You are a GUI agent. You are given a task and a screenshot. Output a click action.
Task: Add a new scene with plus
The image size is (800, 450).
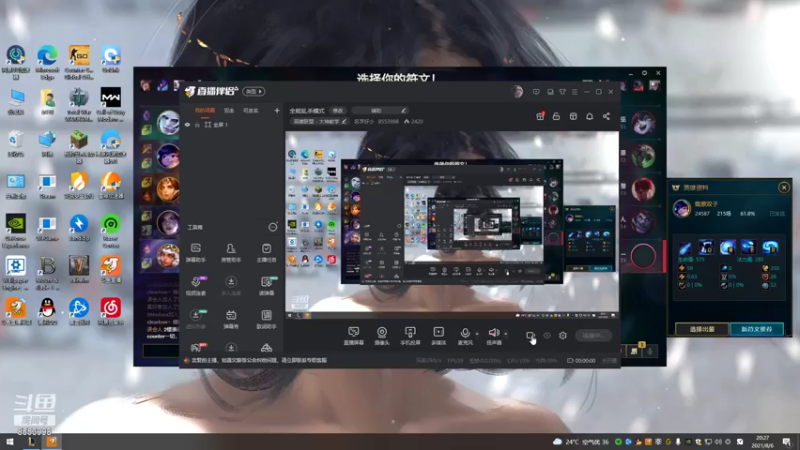(x=277, y=110)
